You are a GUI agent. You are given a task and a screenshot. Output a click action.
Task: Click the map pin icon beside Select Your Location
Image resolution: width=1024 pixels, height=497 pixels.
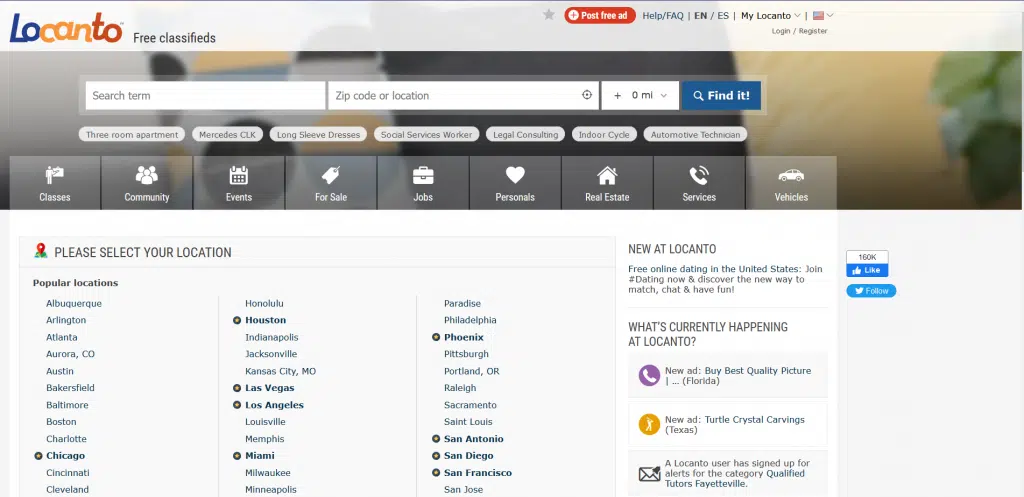point(41,251)
